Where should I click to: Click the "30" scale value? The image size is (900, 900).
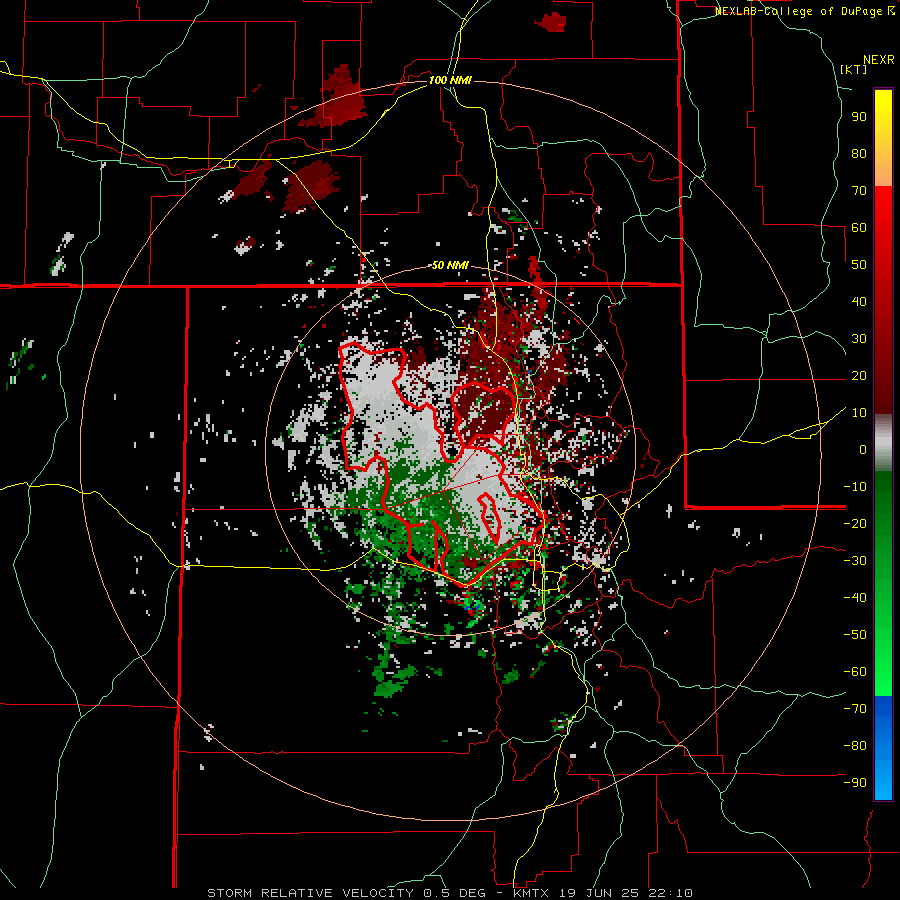pyautogui.click(x=859, y=339)
